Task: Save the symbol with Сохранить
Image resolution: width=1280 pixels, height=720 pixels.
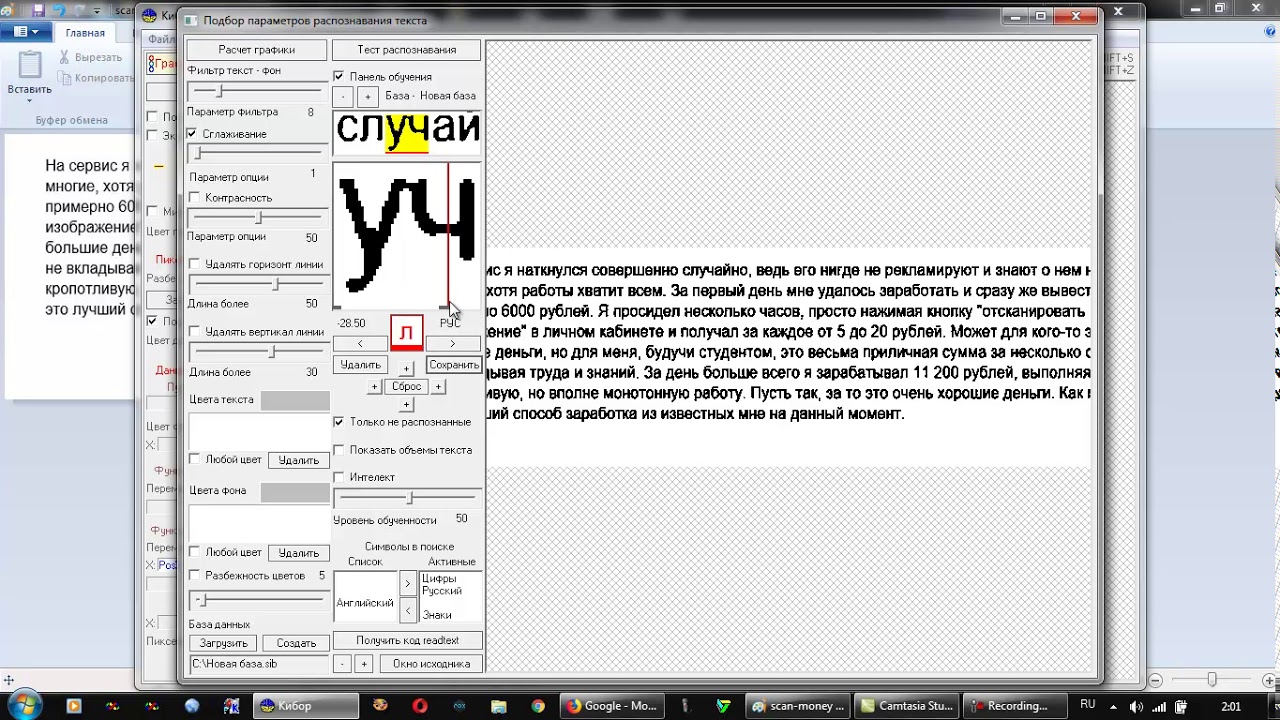Action: (454, 365)
